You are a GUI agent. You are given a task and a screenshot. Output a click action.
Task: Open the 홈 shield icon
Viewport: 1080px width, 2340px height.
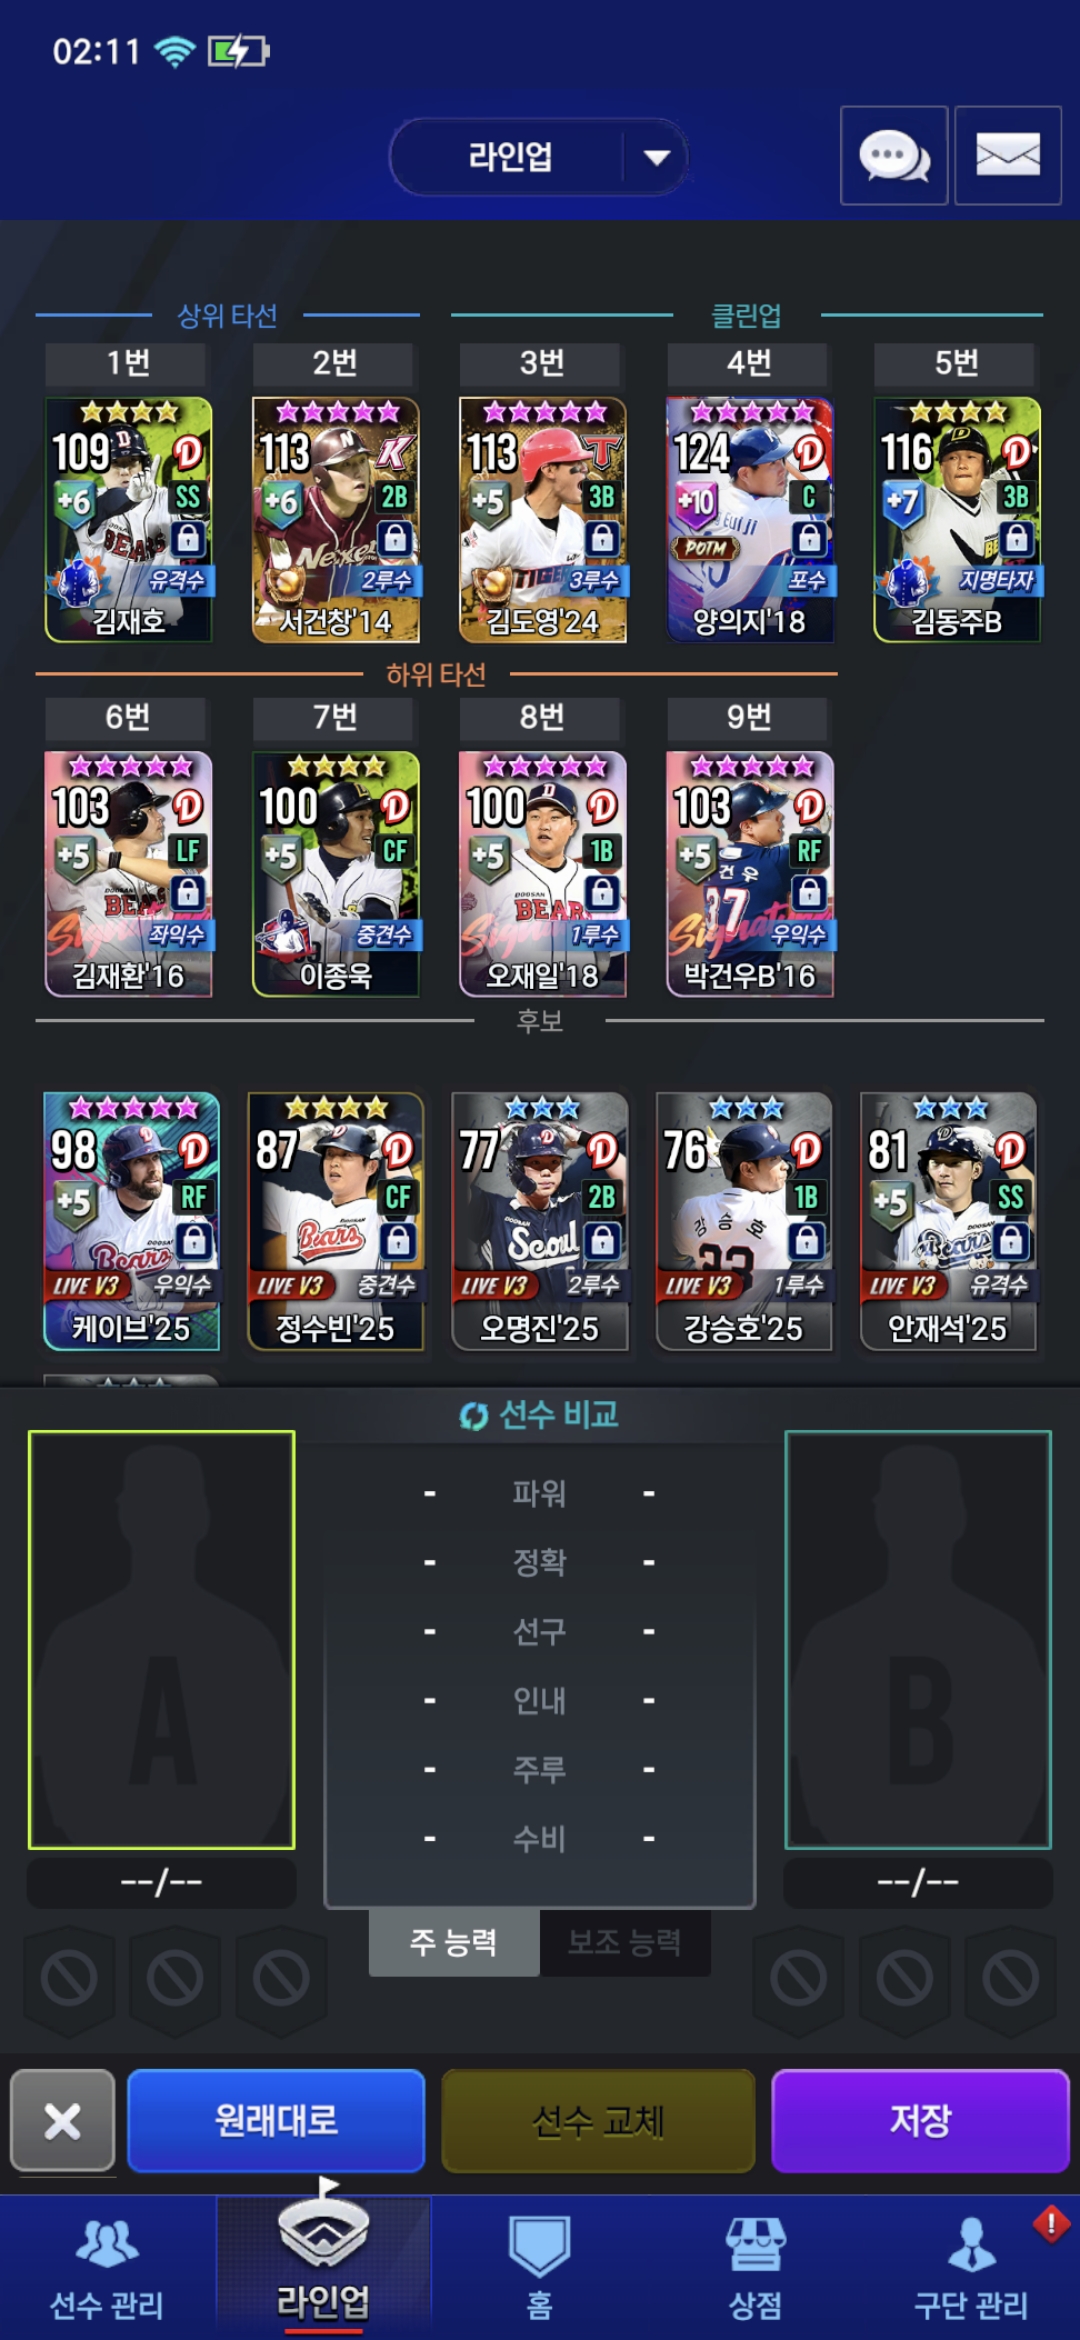pyautogui.click(x=539, y=2268)
